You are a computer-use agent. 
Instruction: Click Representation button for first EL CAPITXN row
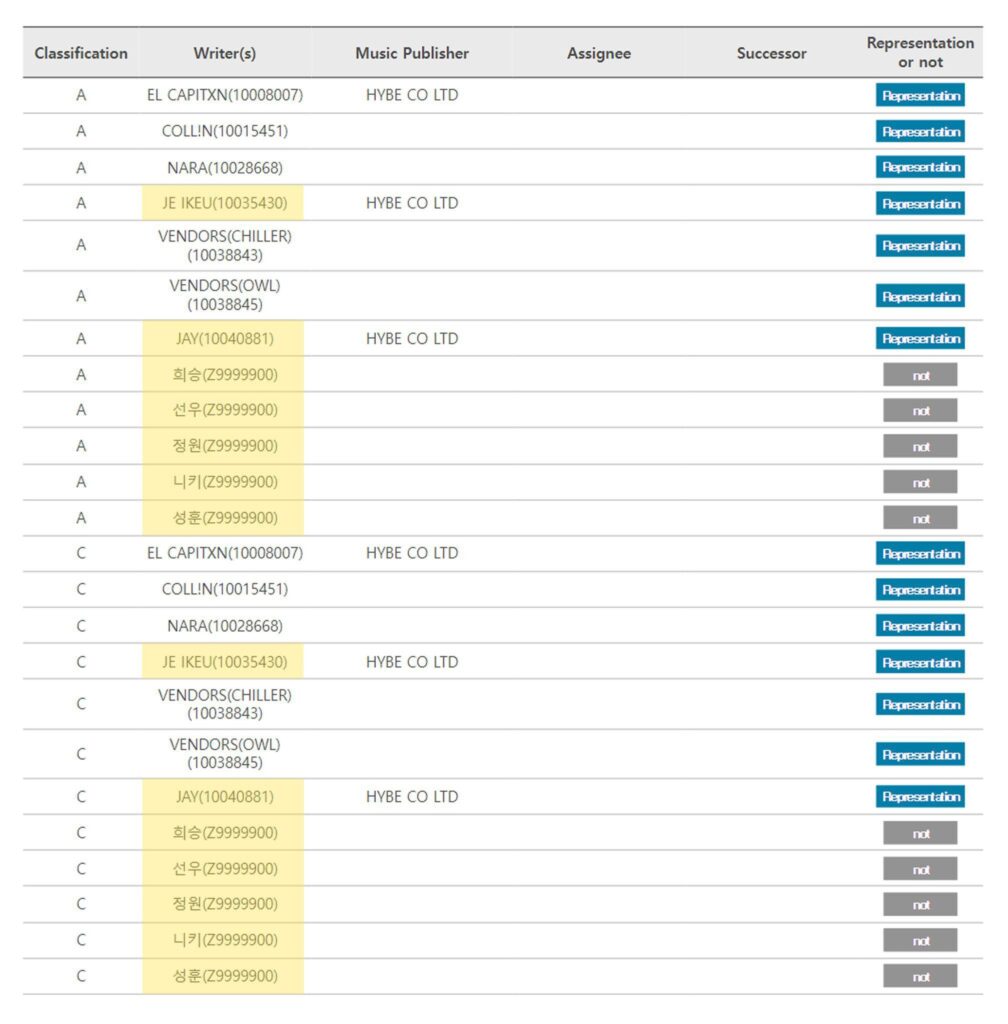(919, 95)
